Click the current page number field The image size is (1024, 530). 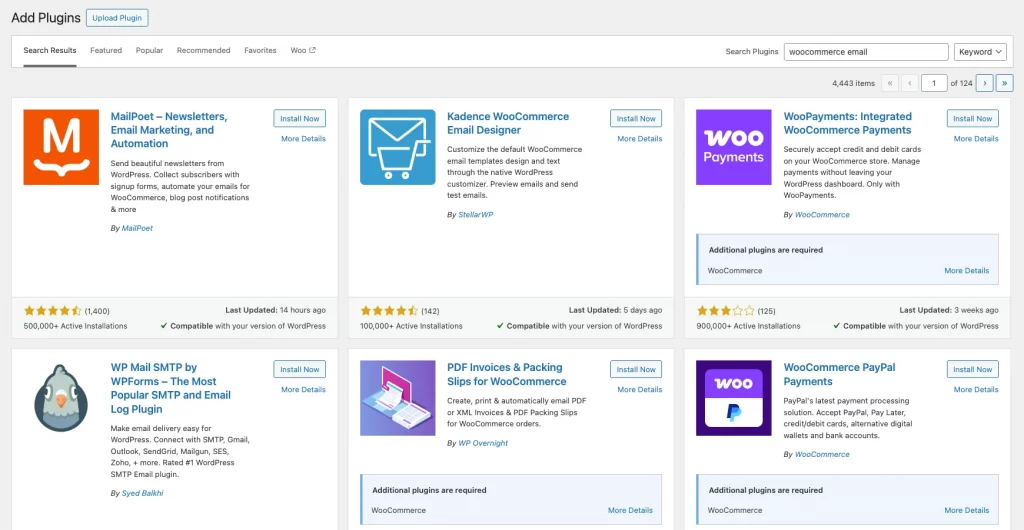pyautogui.click(x=934, y=83)
